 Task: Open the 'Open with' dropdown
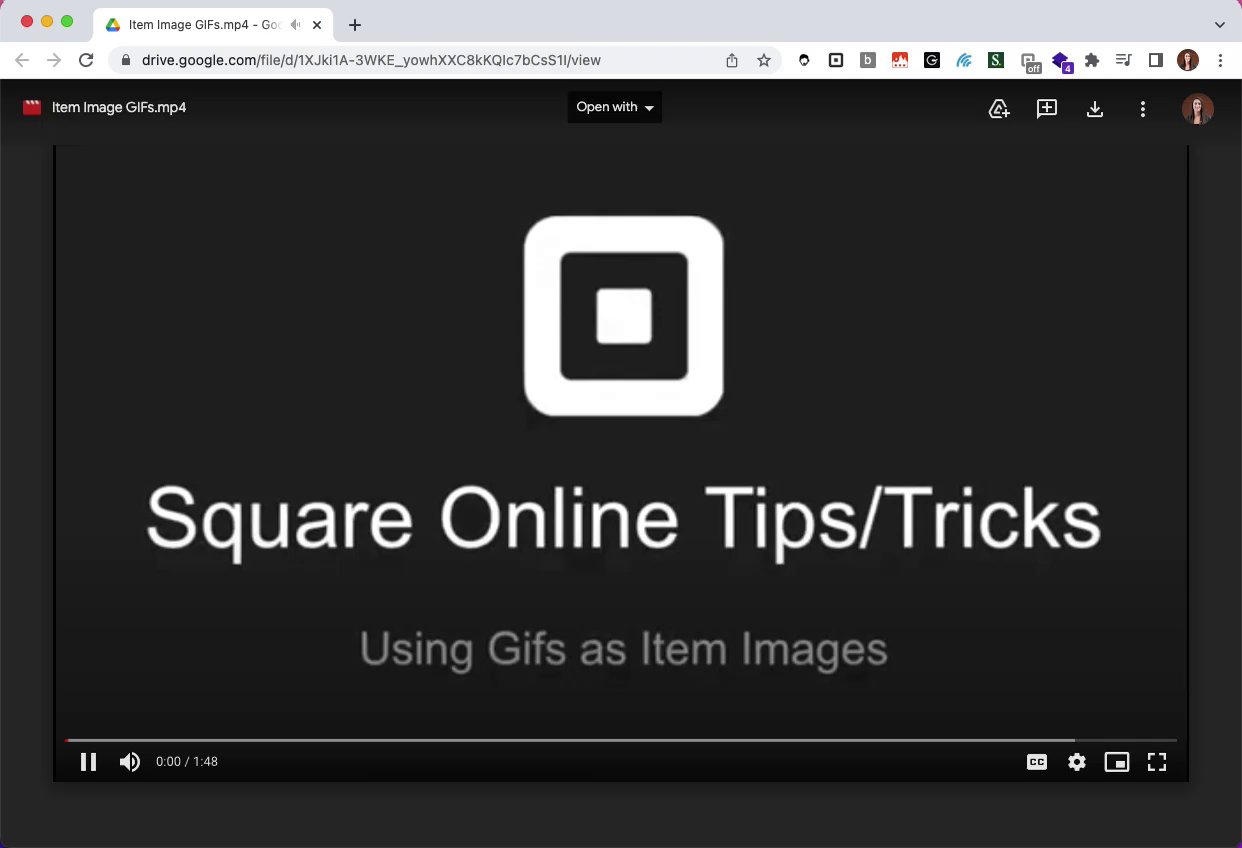(x=615, y=107)
